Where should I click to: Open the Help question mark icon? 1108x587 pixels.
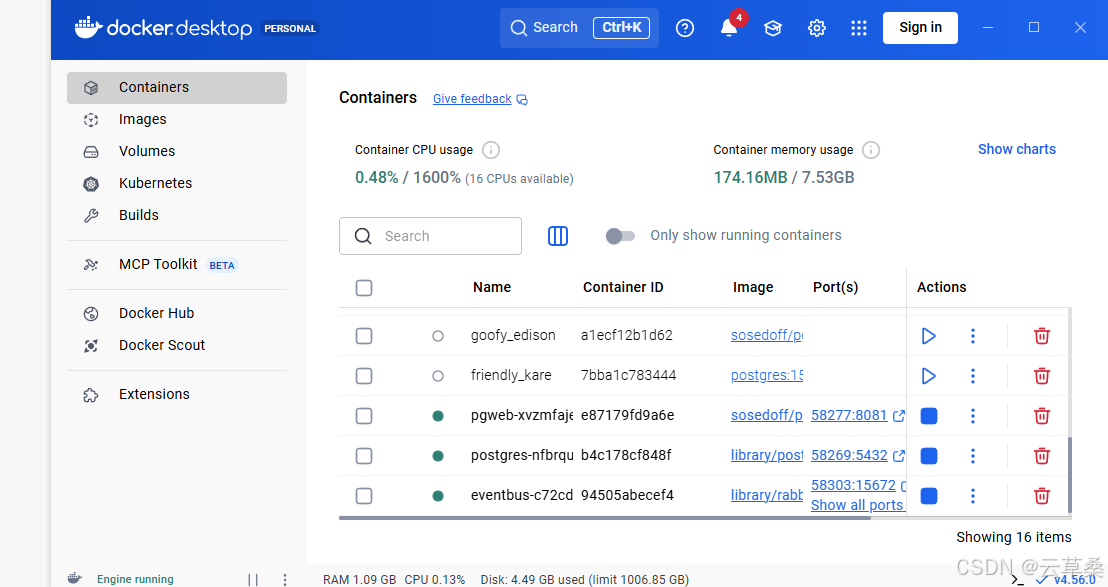(685, 28)
